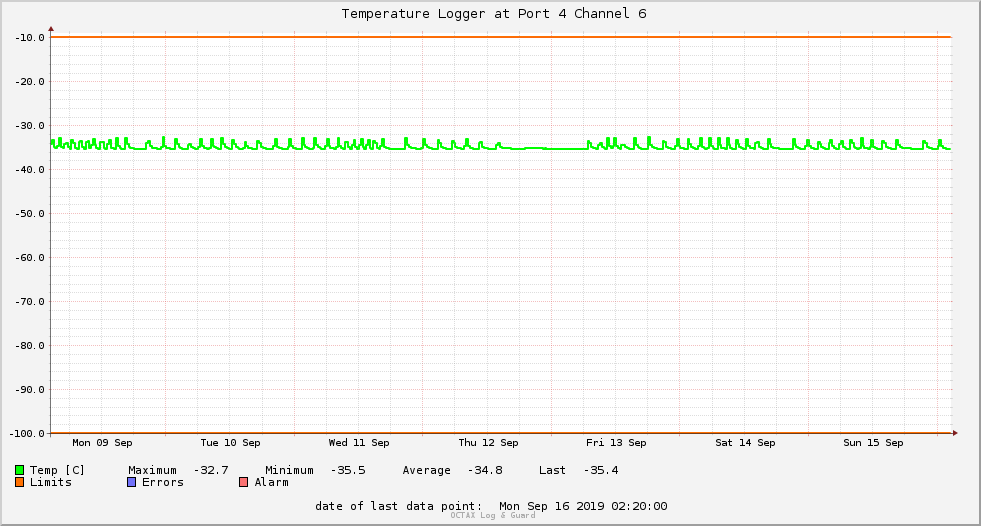The image size is (981, 526).
Task: Click the 'Mon 09 Sep' x-axis label
Action: coord(102,443)
